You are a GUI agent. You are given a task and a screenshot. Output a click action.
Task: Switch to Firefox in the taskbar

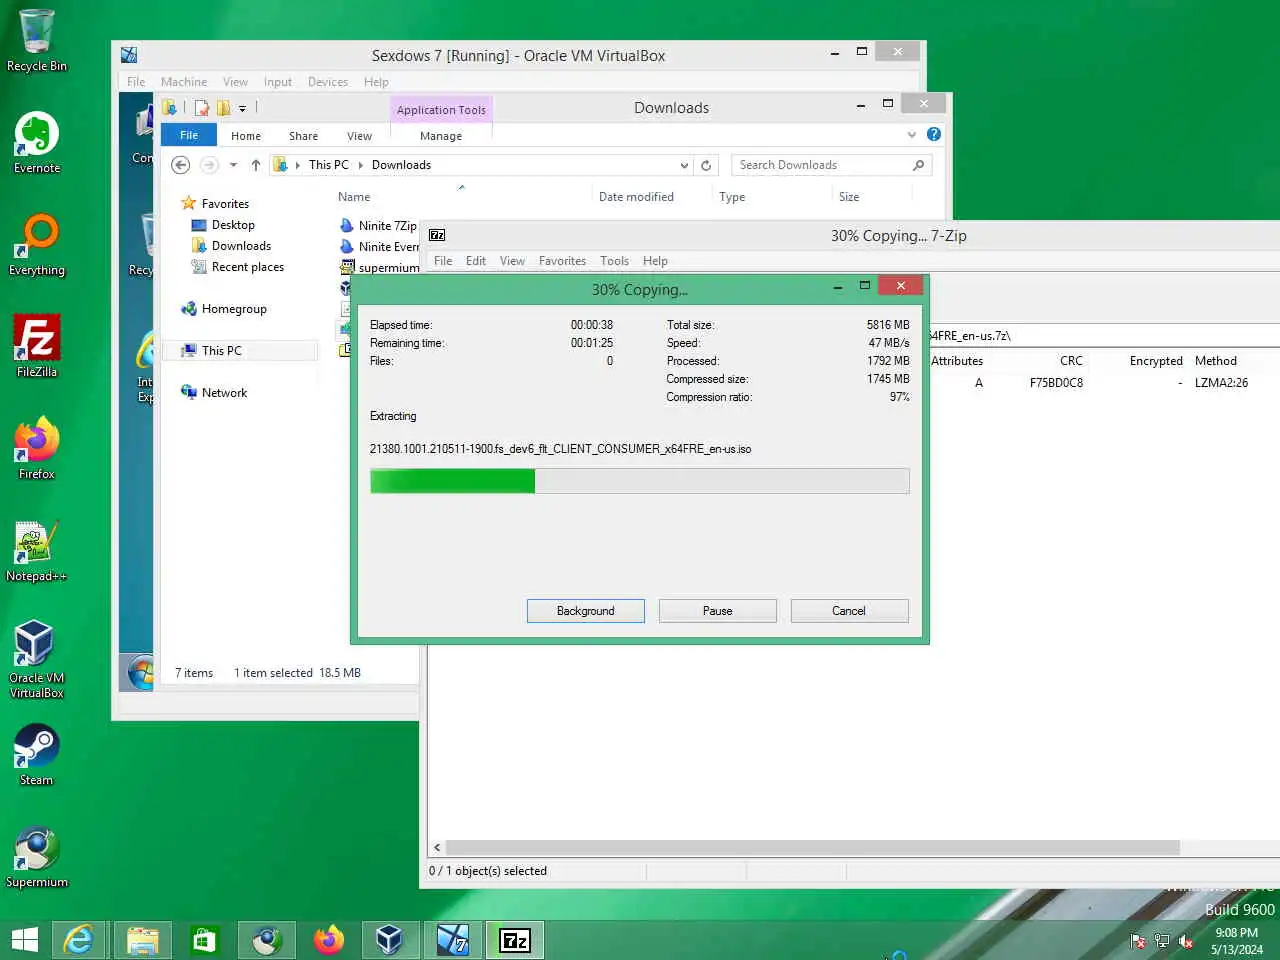click(x=328, y=940)
